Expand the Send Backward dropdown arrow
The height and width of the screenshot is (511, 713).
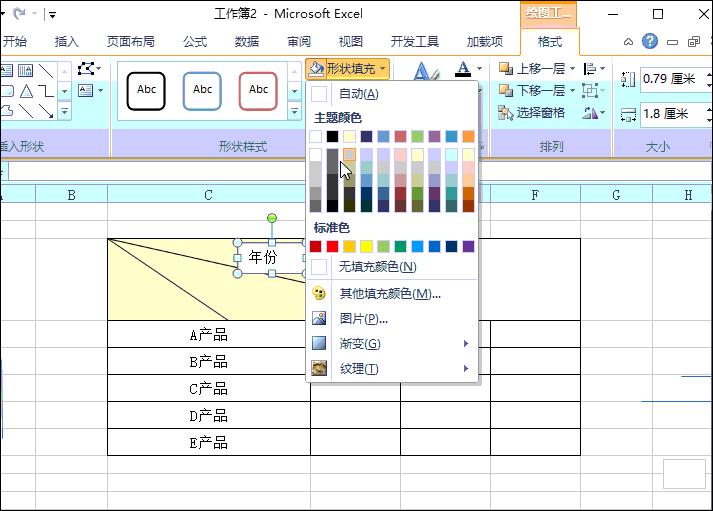[x=572, y=90]
